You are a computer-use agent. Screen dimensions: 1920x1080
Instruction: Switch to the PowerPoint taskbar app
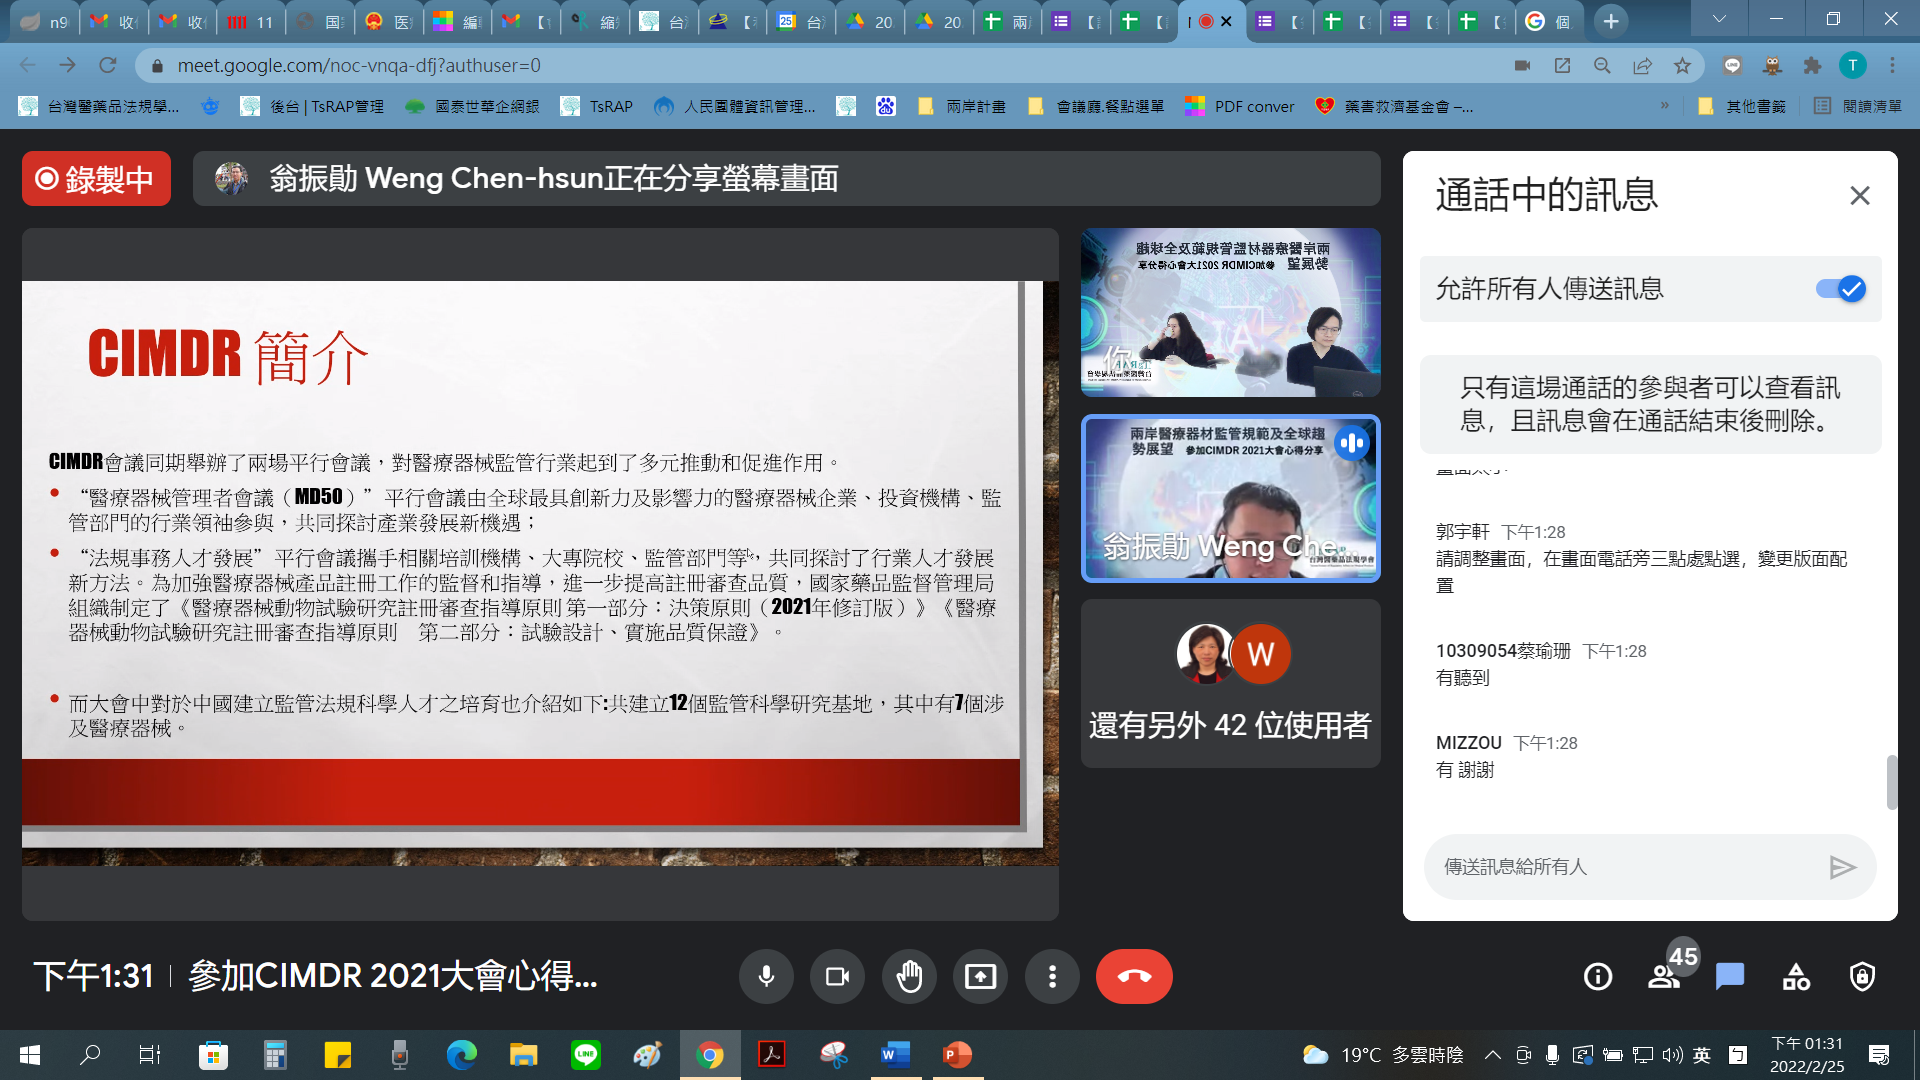click(957, 1055)
